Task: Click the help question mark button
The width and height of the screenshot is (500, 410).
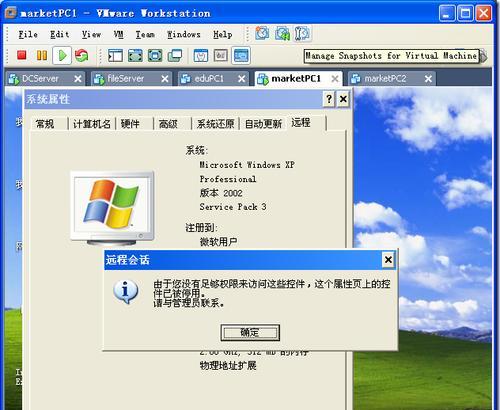Action: [x=329, y=99]
